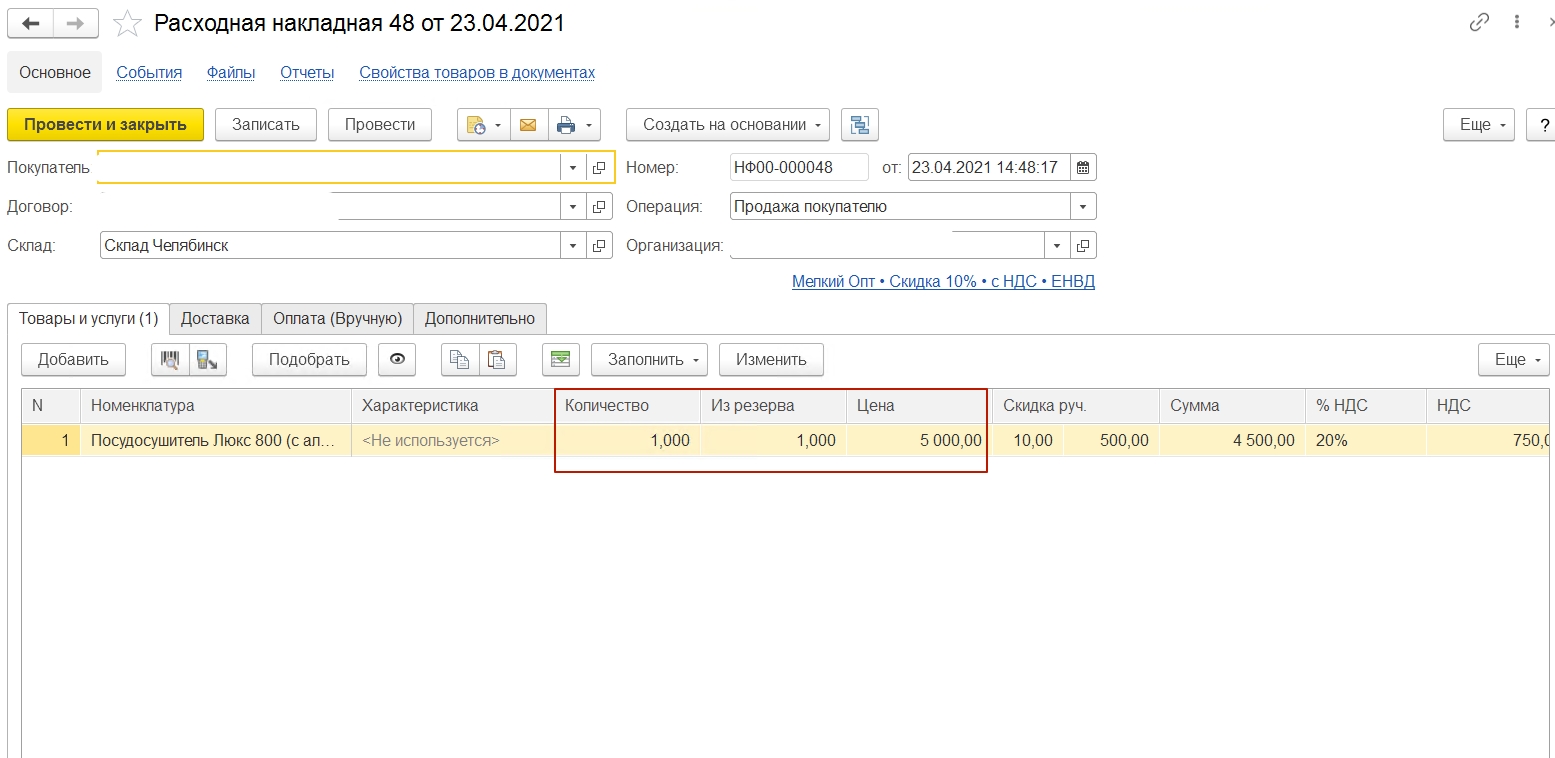Click the data terminal load icon
Image resolution: width=1555 pixels, height=758 pixels.
click(208, 360)
